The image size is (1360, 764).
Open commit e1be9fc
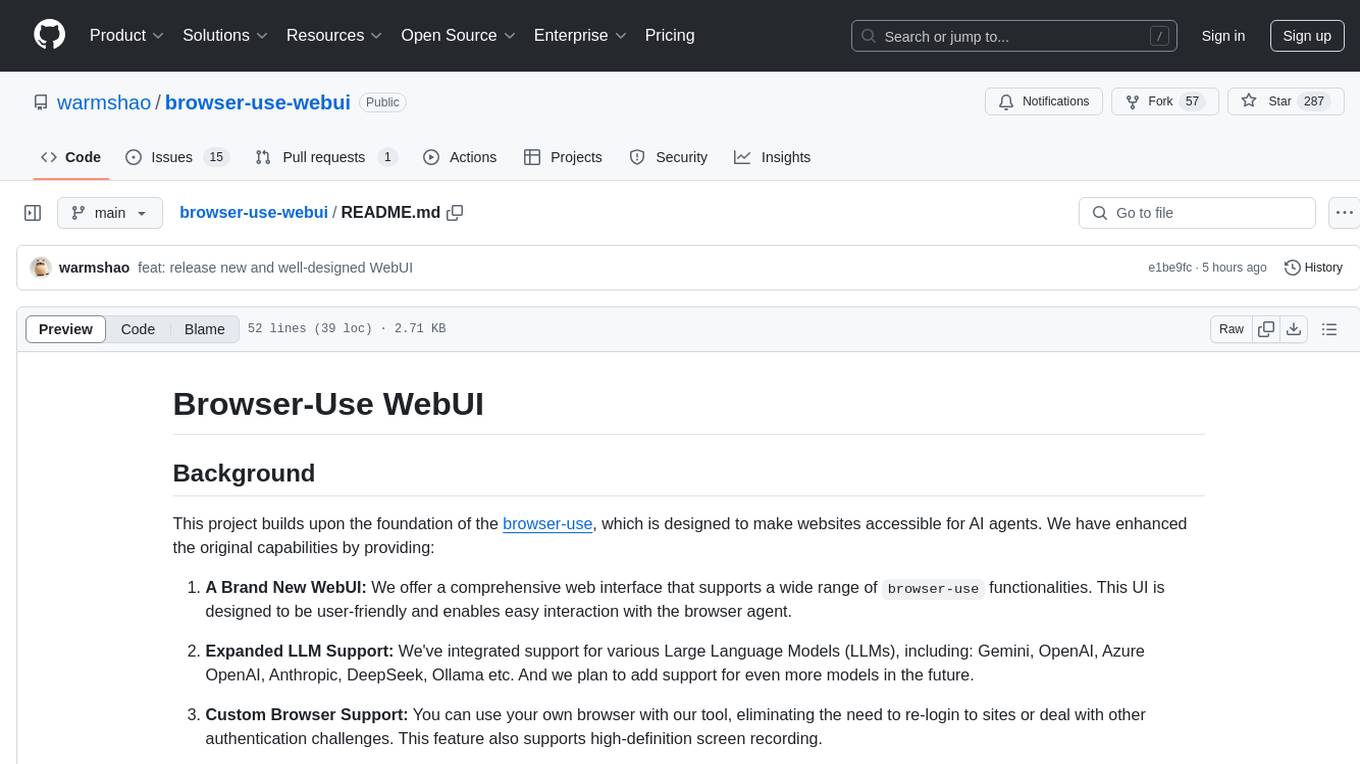click(1170, 268)
